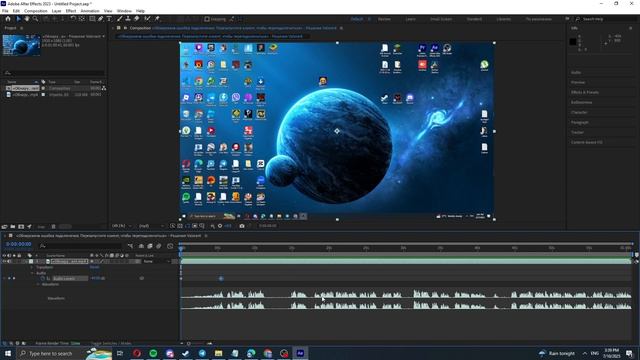The height and width of the screenshot is (360, 640).
Task: Click the Reset link next to Transform
Action: [x=94, y=267]
